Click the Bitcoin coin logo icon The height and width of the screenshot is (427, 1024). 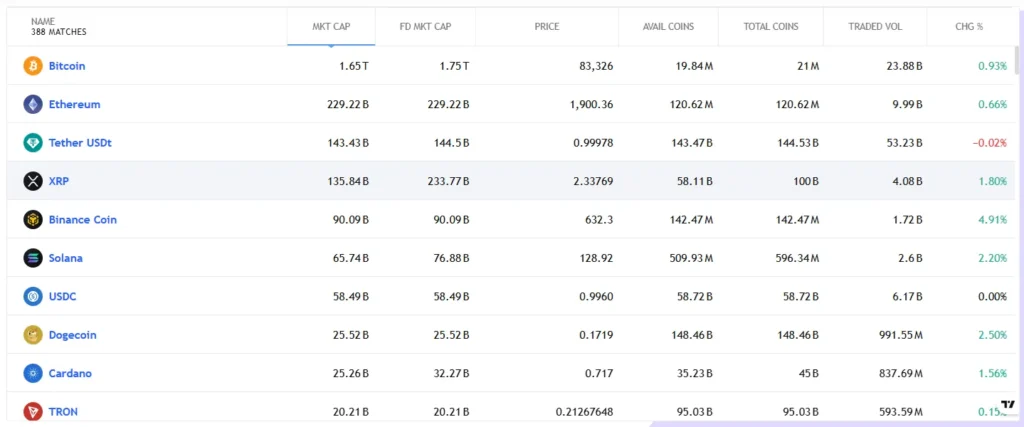point(33,66)
